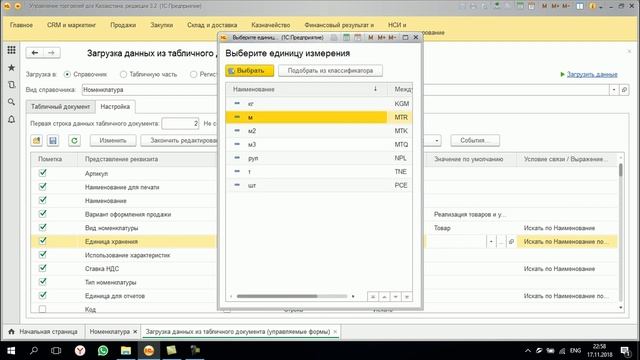640x360 pixels.
Task: Move selected unit to top of list
Action: (x=373, y=297)
